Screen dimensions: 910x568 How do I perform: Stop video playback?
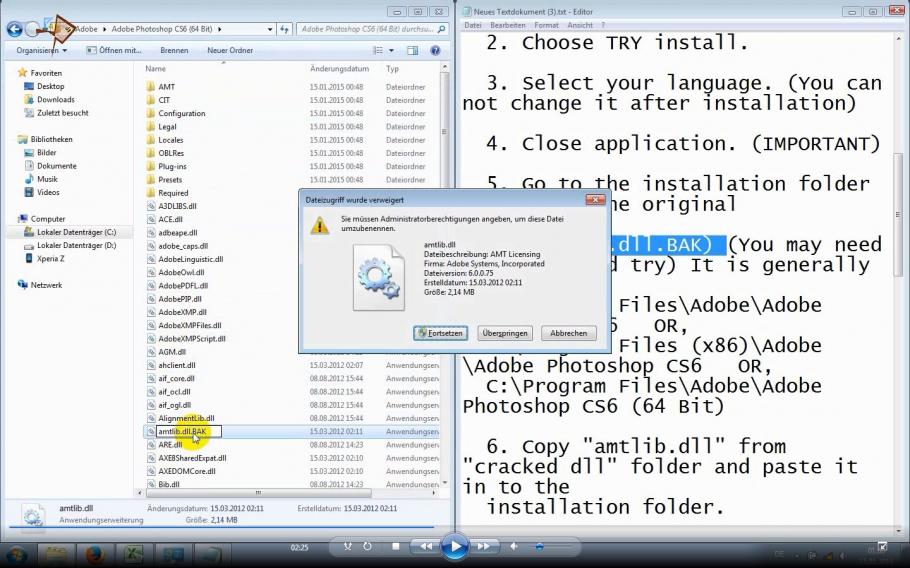[x=396, y=547]
